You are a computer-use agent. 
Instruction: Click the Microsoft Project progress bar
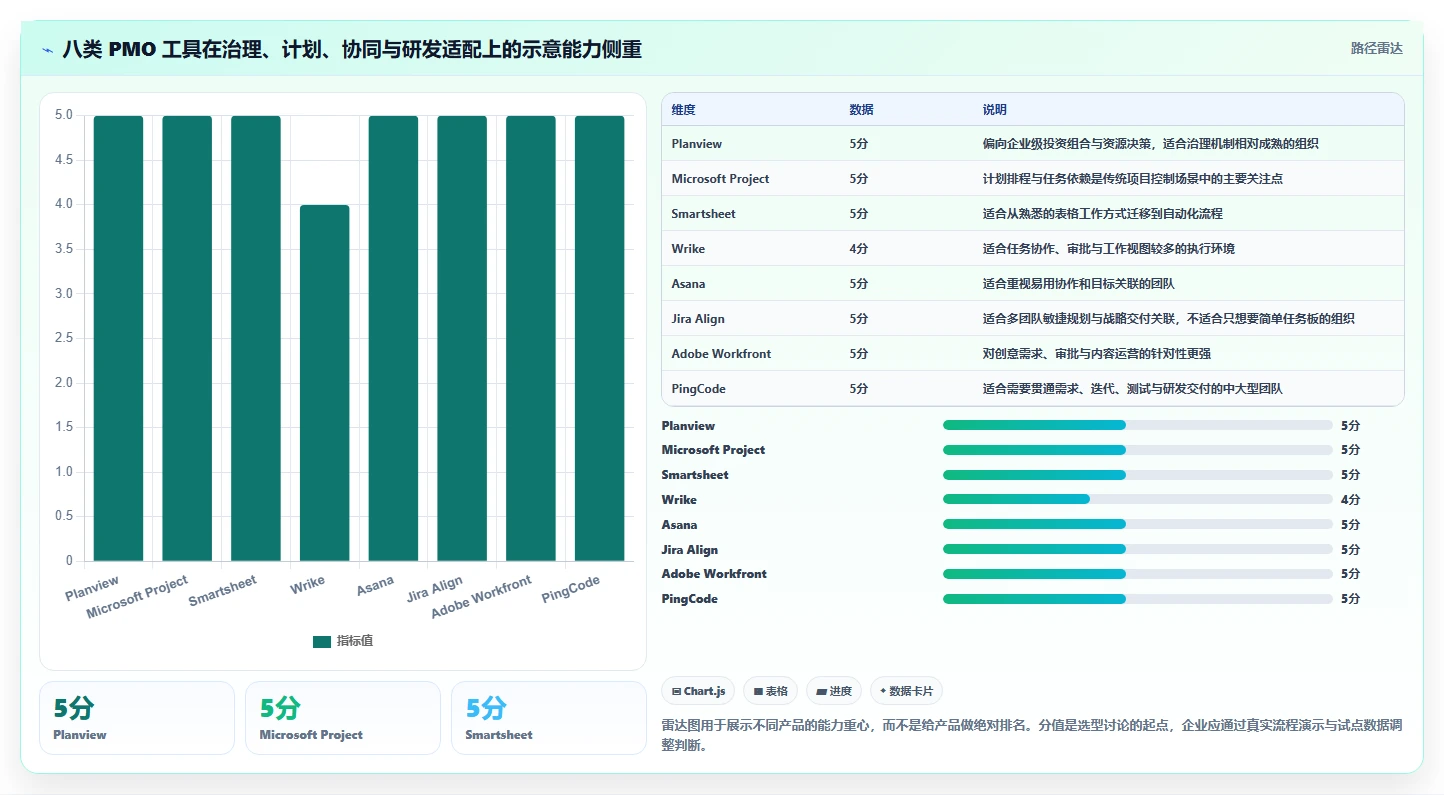[x=1137, y=450]
